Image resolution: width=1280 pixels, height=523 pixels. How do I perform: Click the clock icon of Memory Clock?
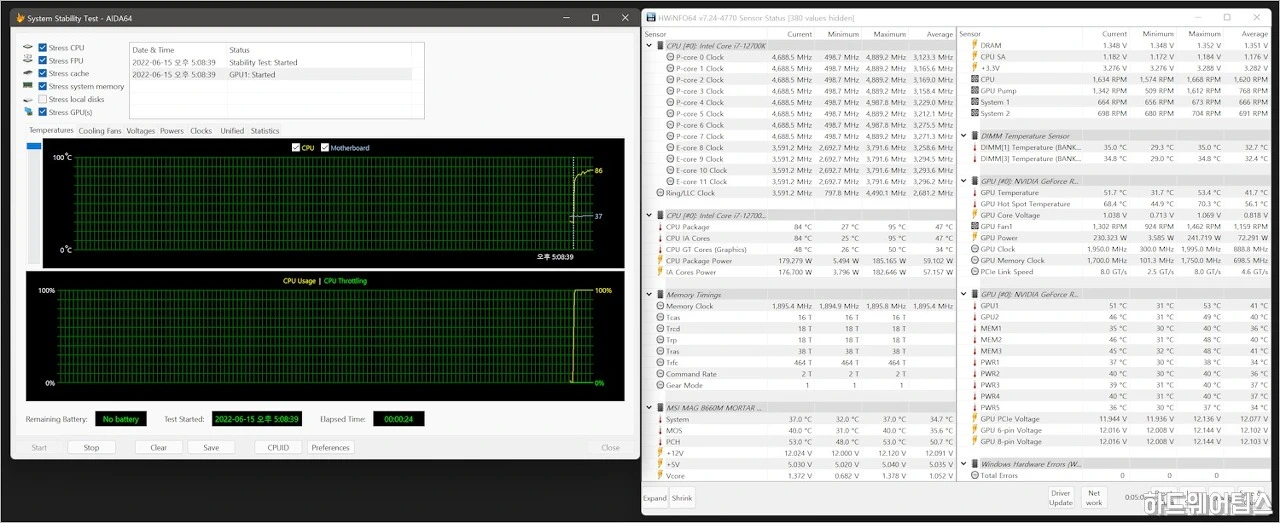point(660,306)
